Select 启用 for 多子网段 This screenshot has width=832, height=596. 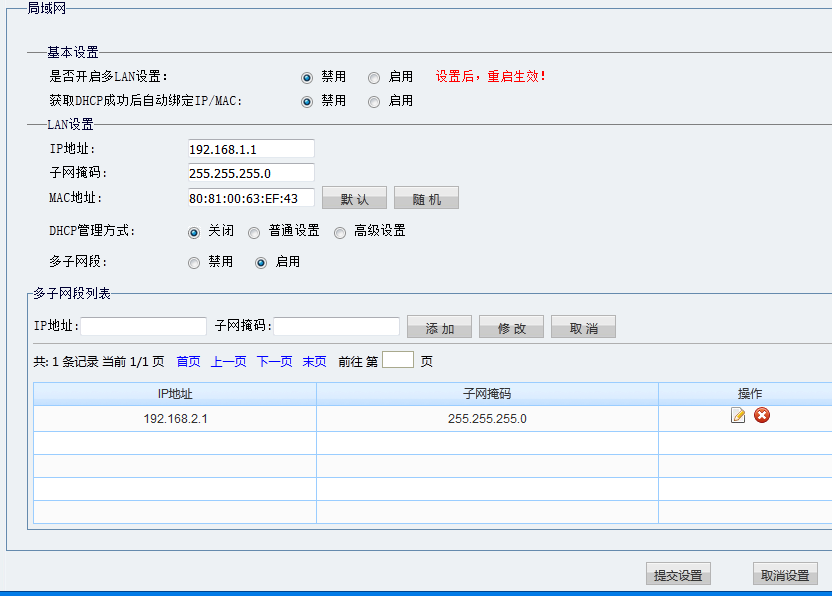261,263
